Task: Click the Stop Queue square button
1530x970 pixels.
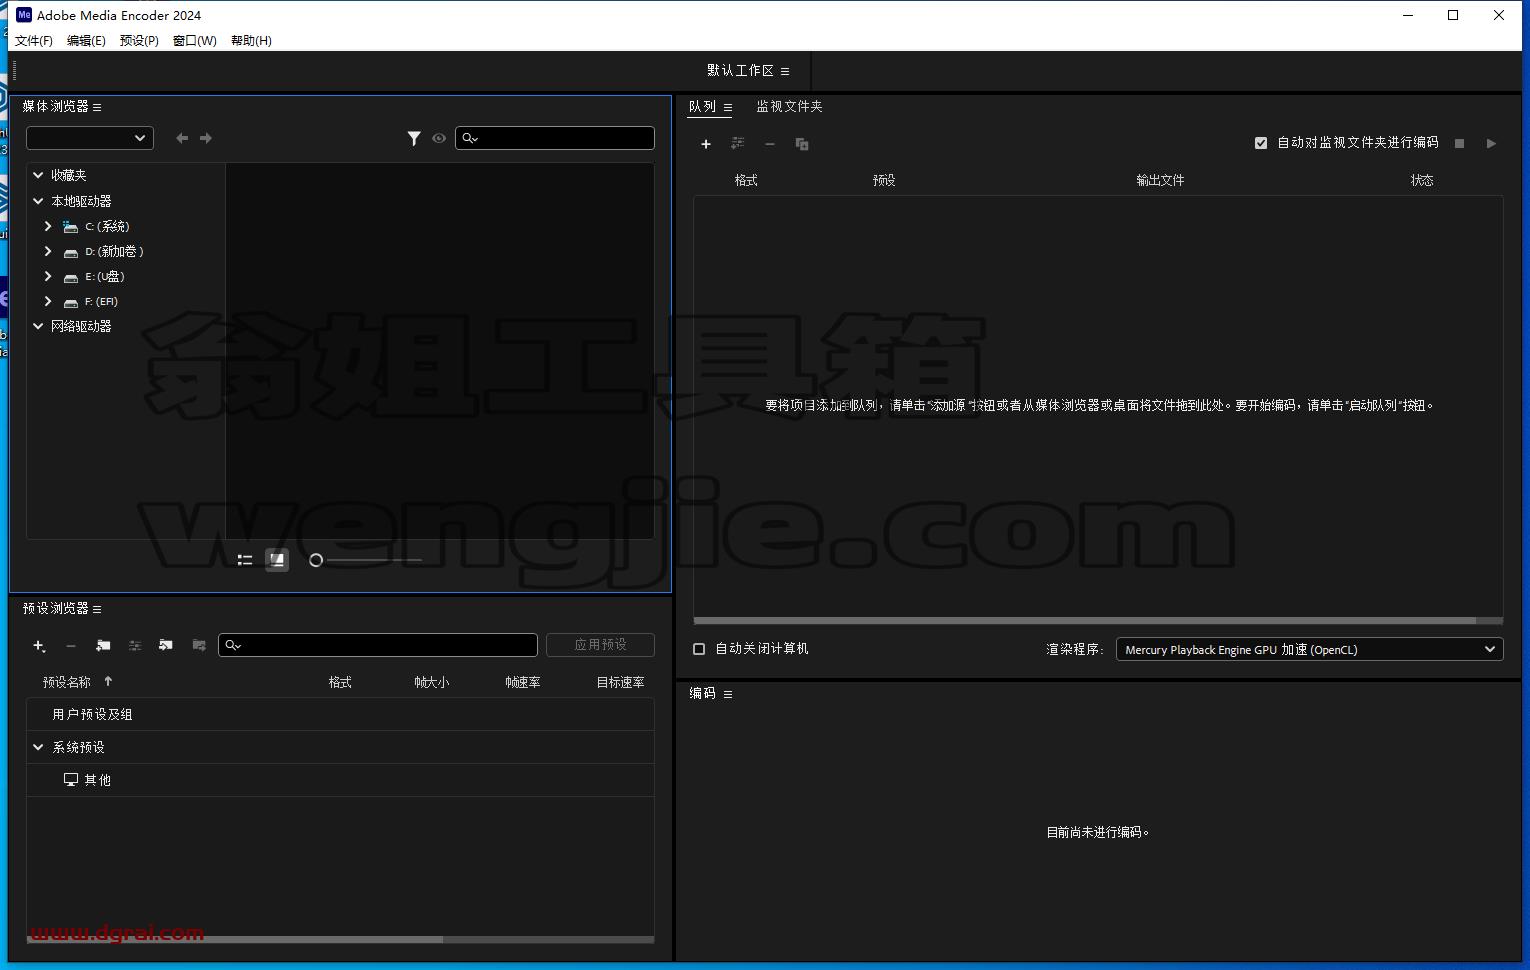Action: tap(1459, 143)
